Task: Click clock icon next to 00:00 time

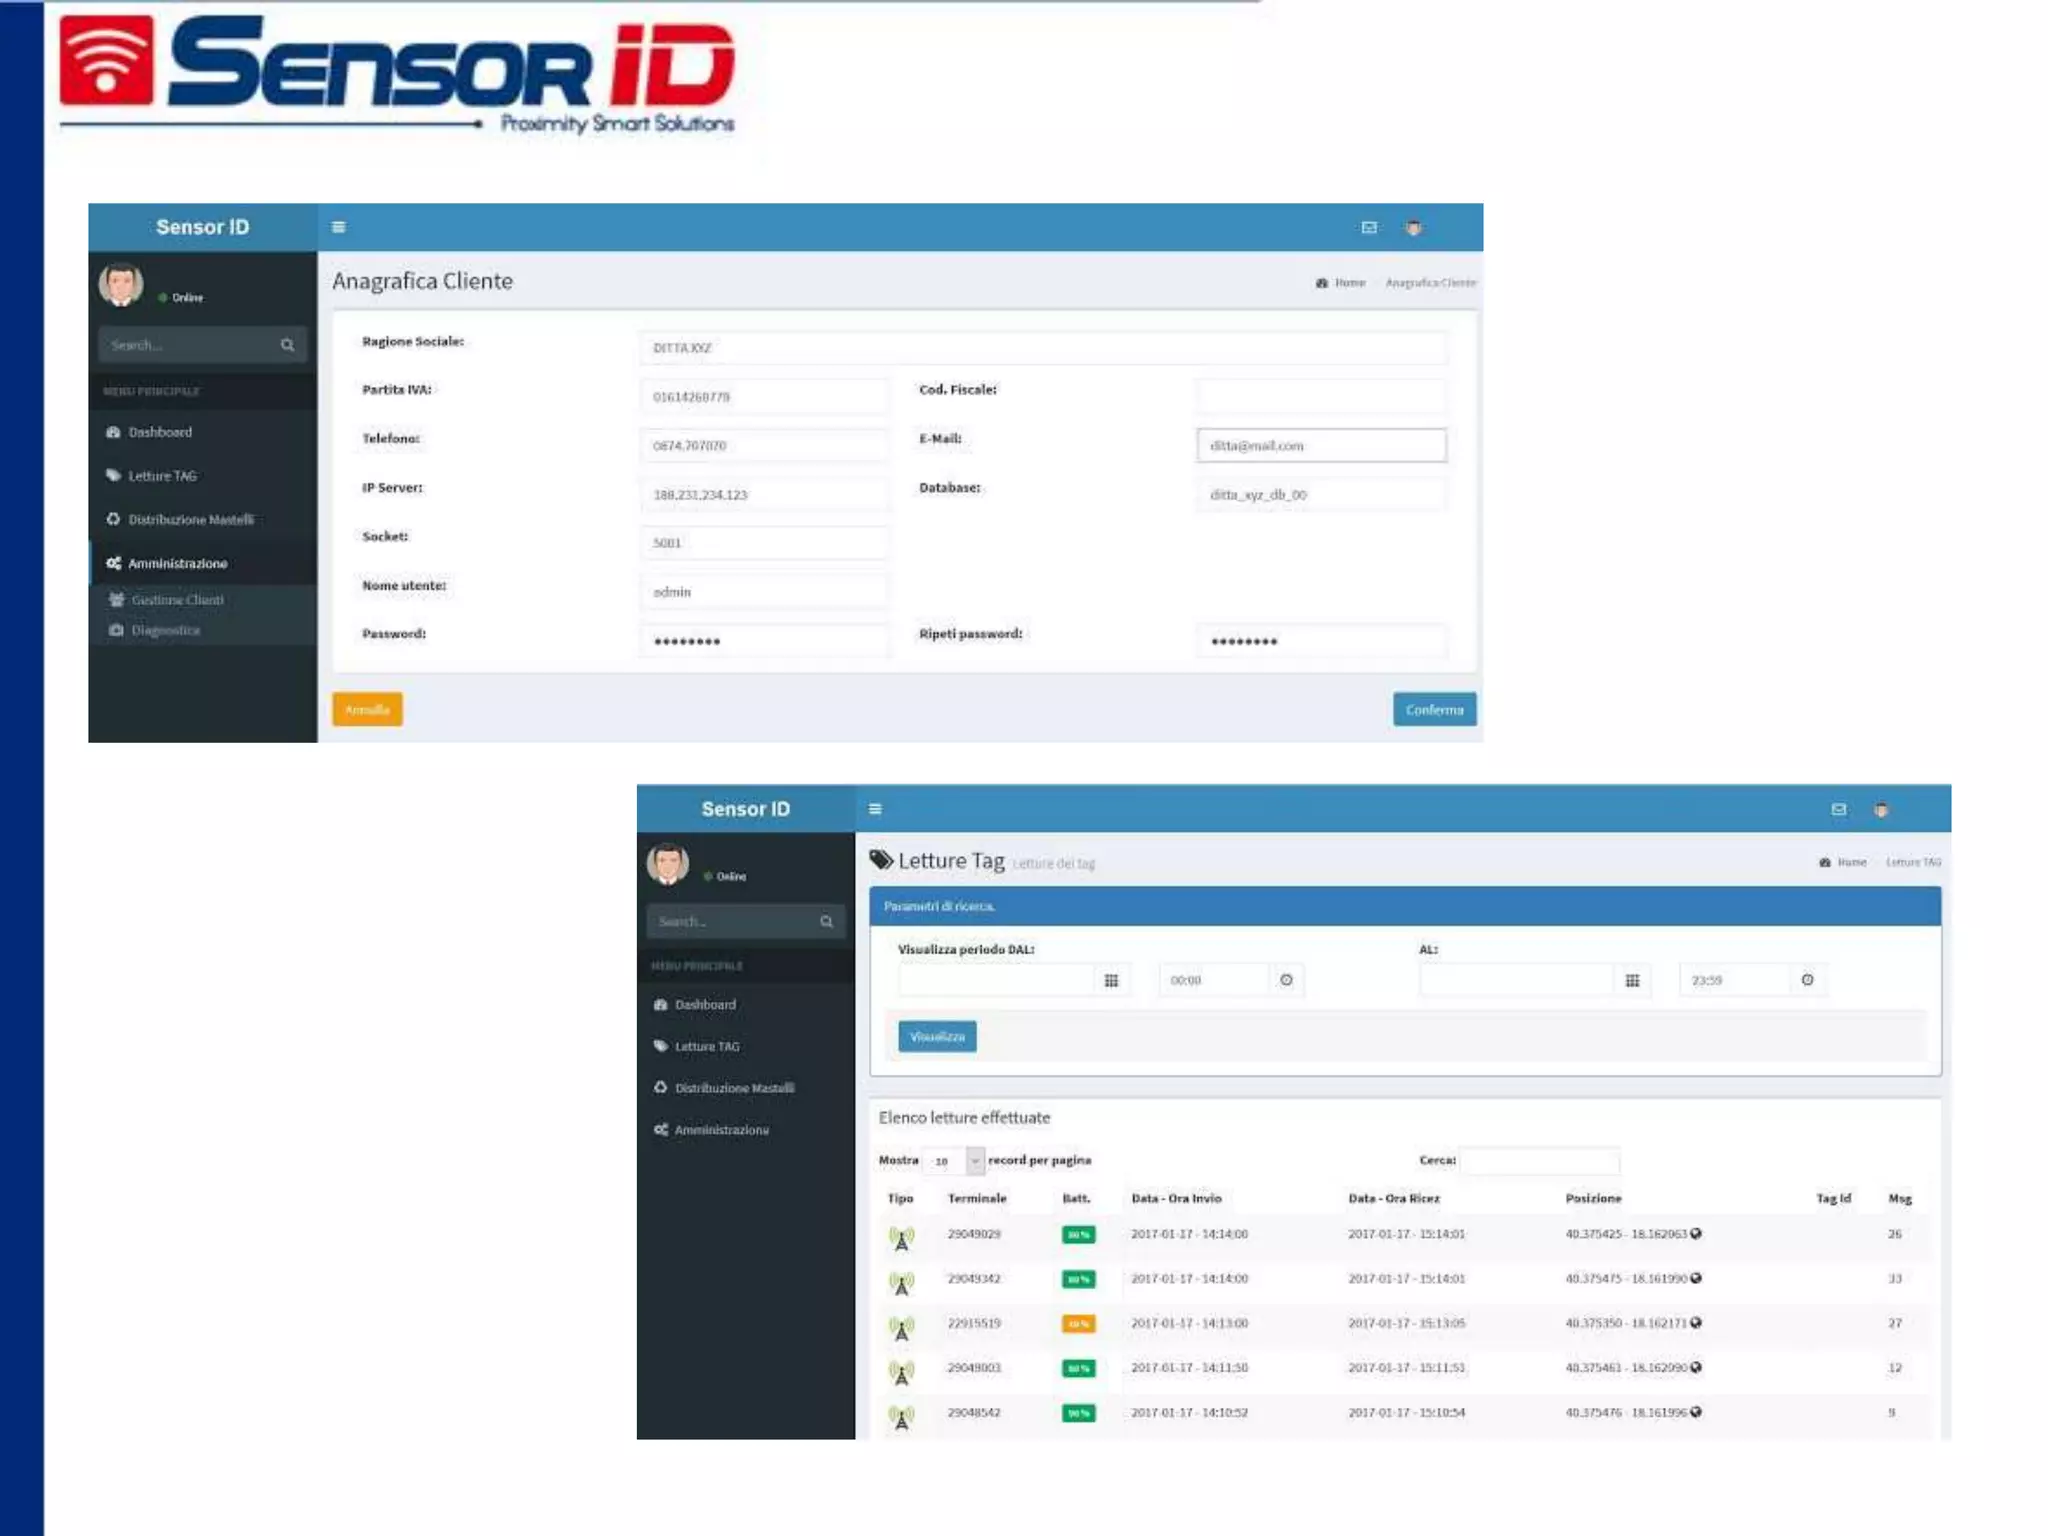Action: [1287, 980]
